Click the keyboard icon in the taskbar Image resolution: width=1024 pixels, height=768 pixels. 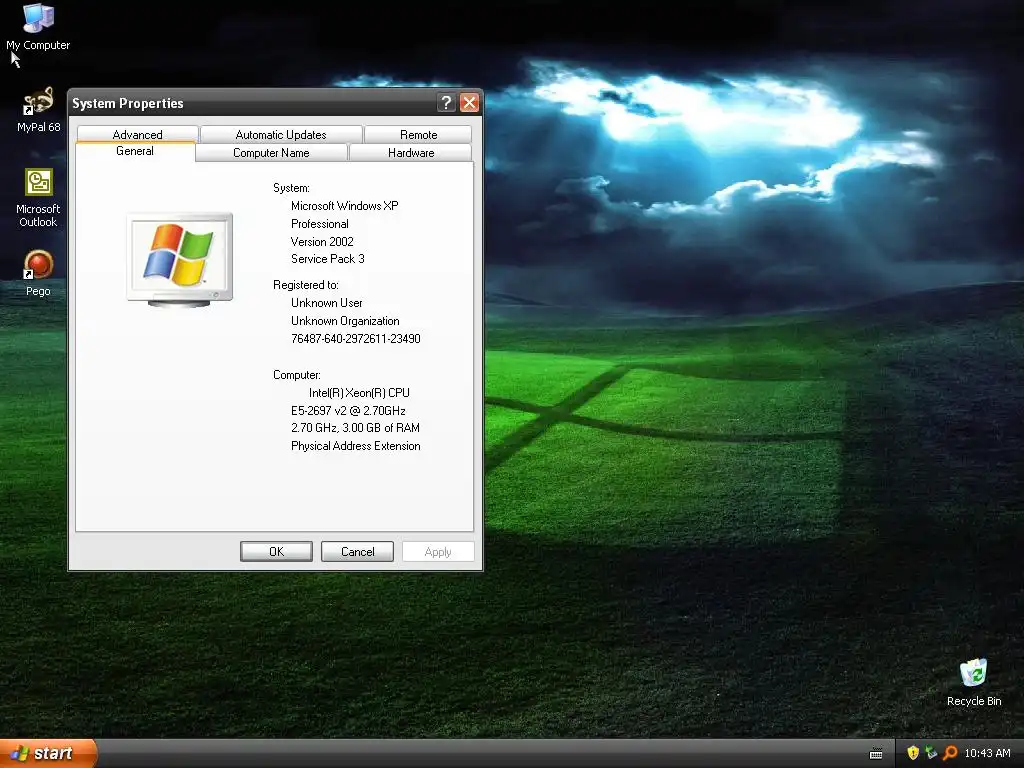click(x=876, y=754)
